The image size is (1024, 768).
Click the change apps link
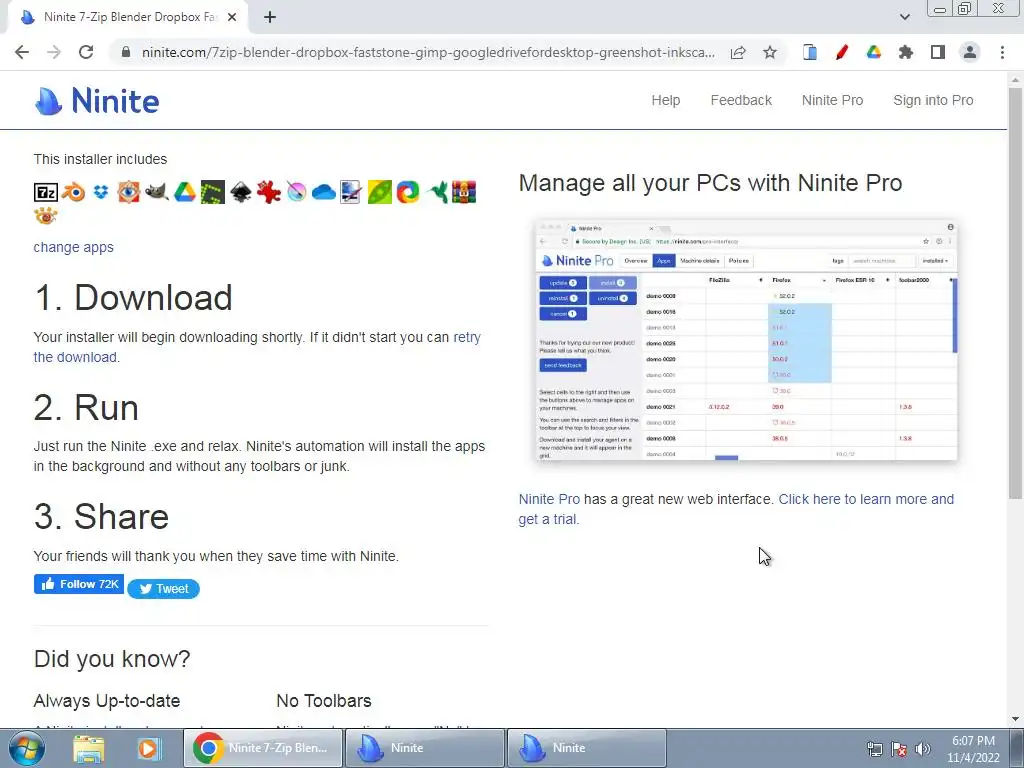[x=73, y=247]
